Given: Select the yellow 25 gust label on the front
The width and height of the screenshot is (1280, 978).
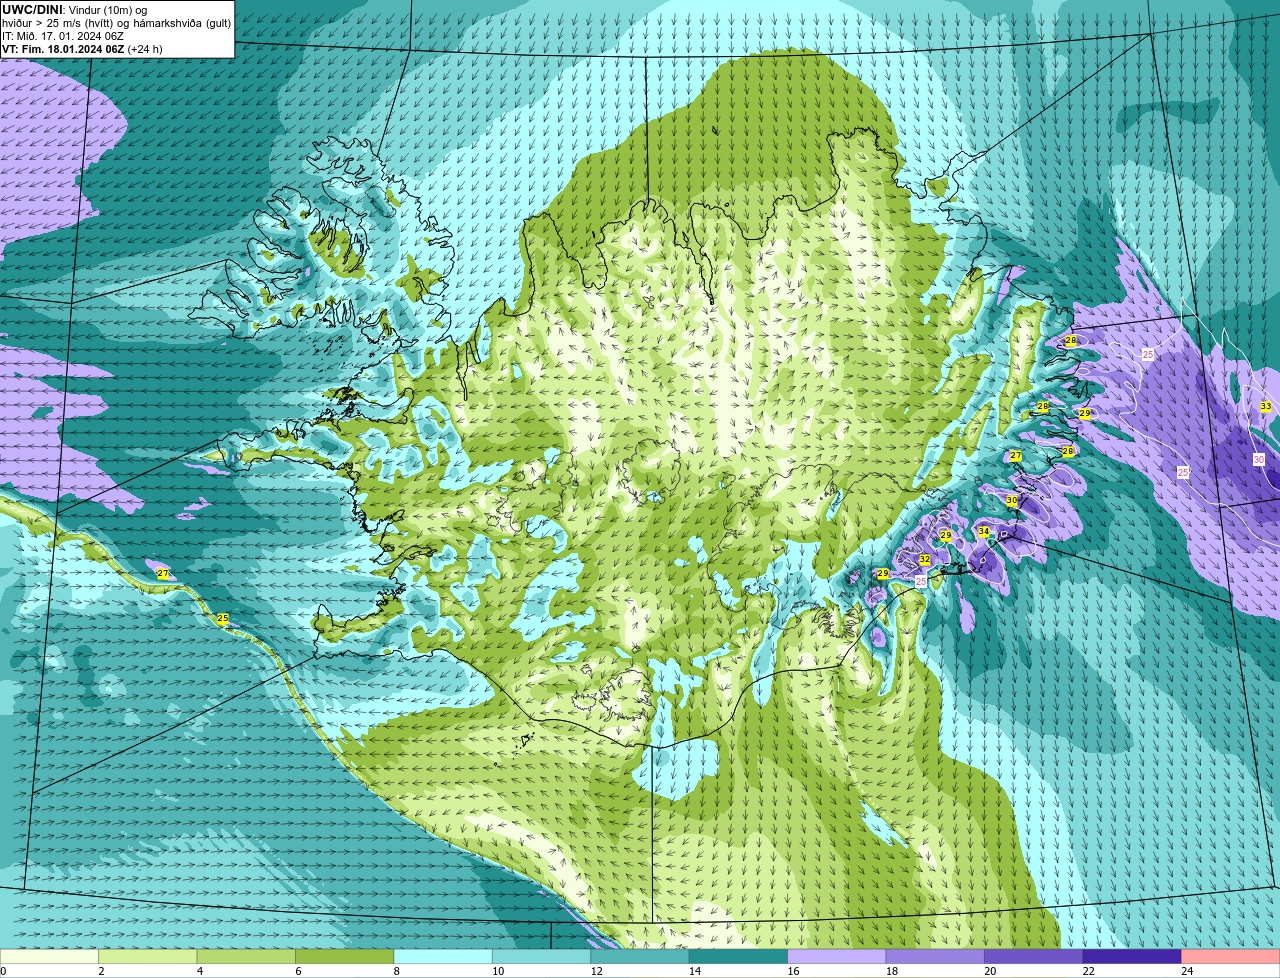Looking at the screenshot, I should [223, 618].
